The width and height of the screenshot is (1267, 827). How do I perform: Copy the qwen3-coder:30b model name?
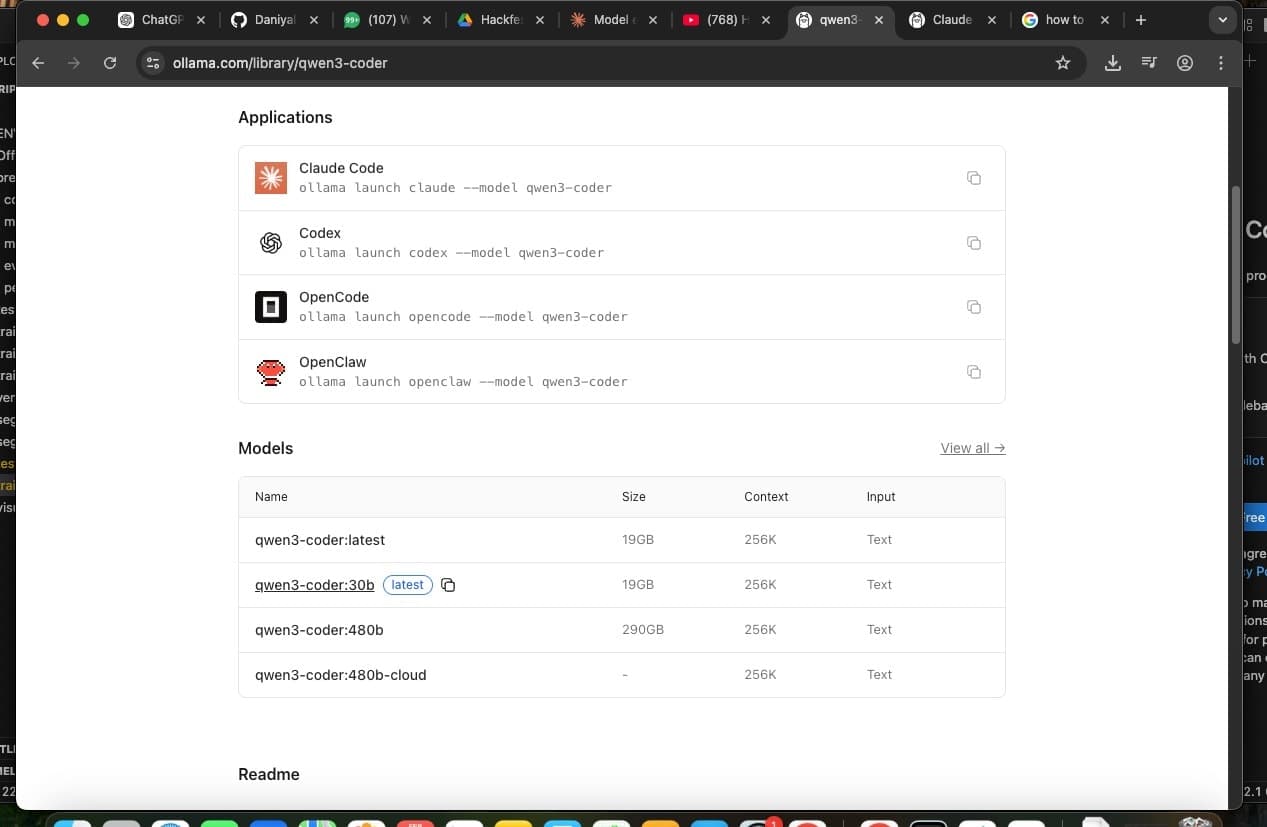[448, 585]
